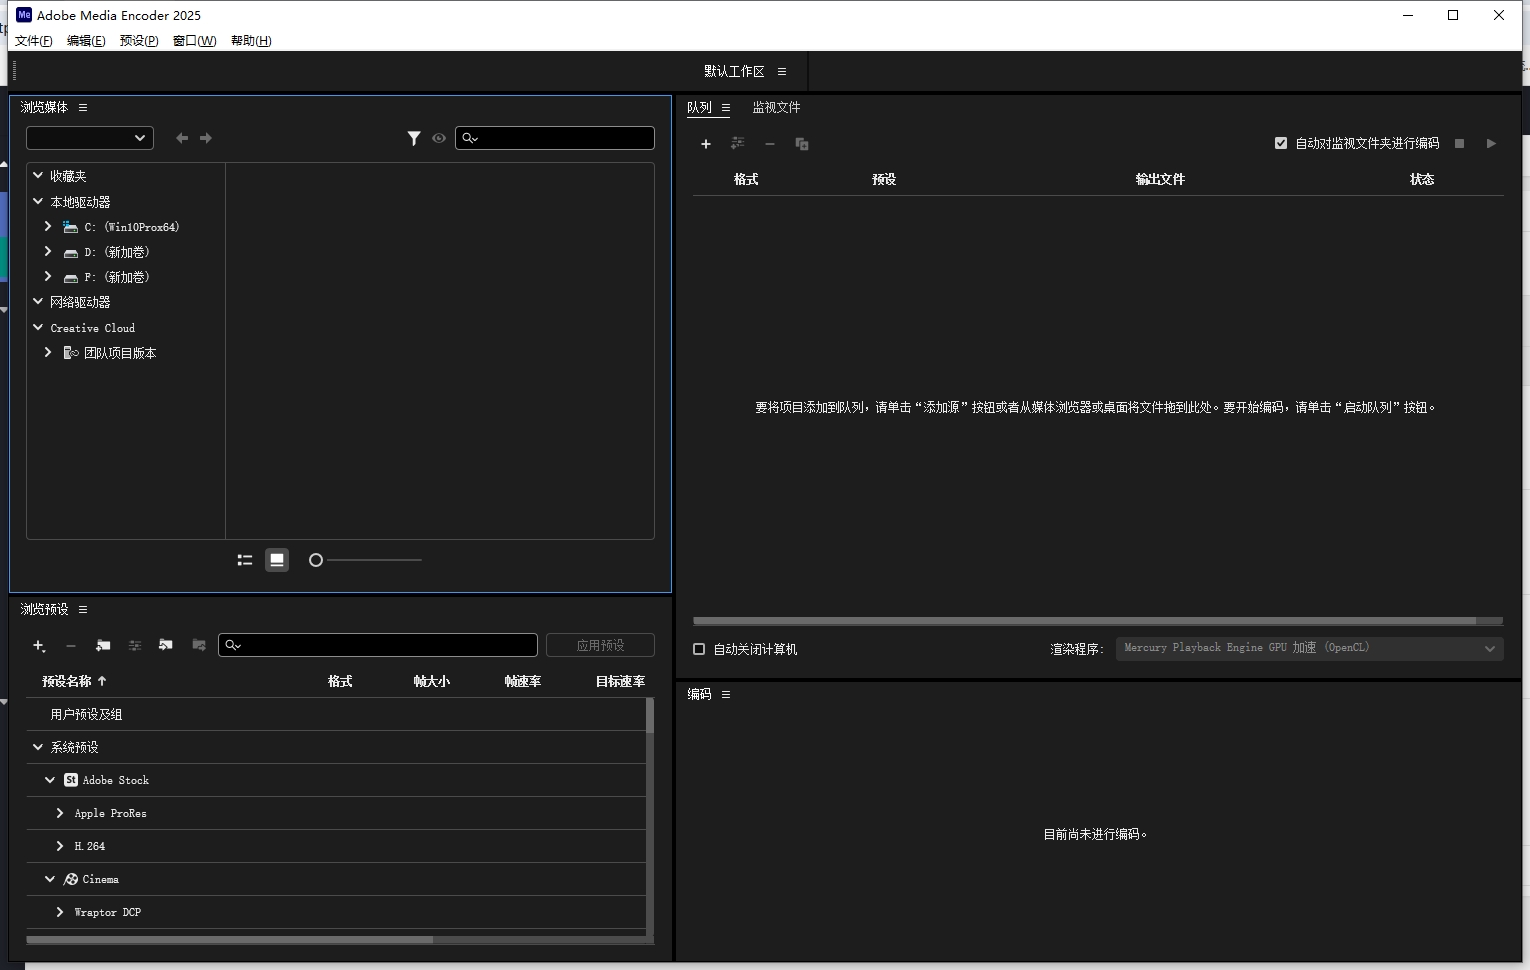
Task: Toggle the eye visibility icon in media browser
Action: tap(439, 138)
